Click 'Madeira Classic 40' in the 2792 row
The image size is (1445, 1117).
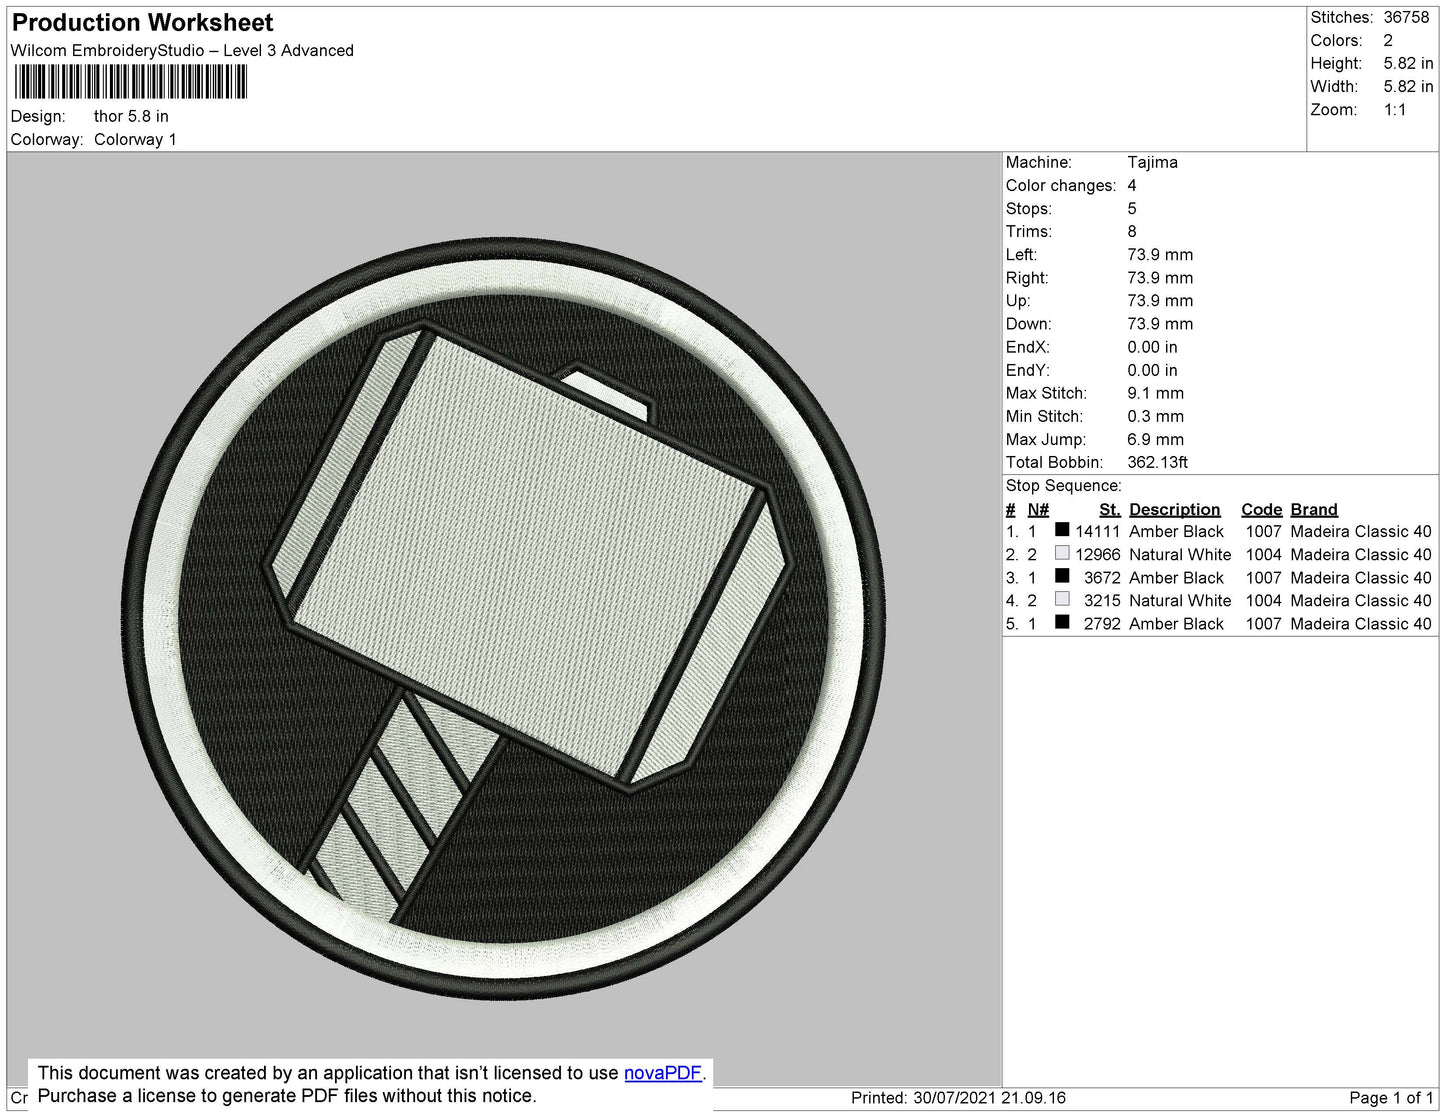(x=1361, y=624)
